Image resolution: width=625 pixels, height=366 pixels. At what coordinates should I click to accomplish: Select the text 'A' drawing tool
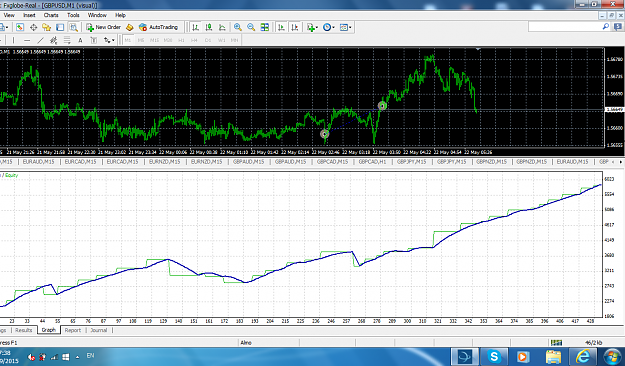tap(80, 40)
